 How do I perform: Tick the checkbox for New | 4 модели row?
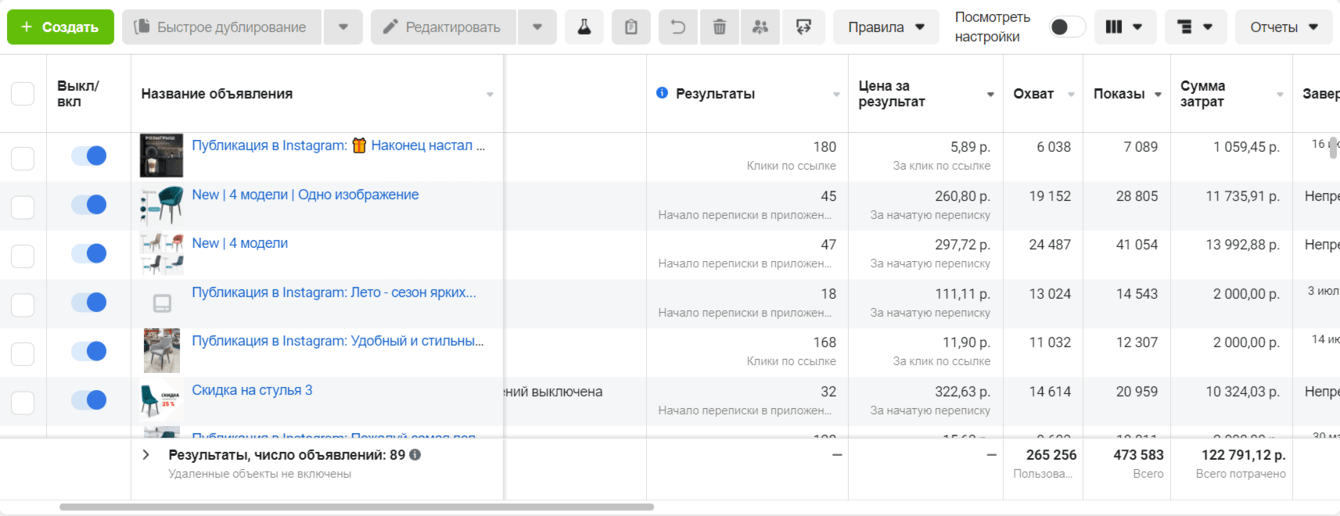pos(22,255)
